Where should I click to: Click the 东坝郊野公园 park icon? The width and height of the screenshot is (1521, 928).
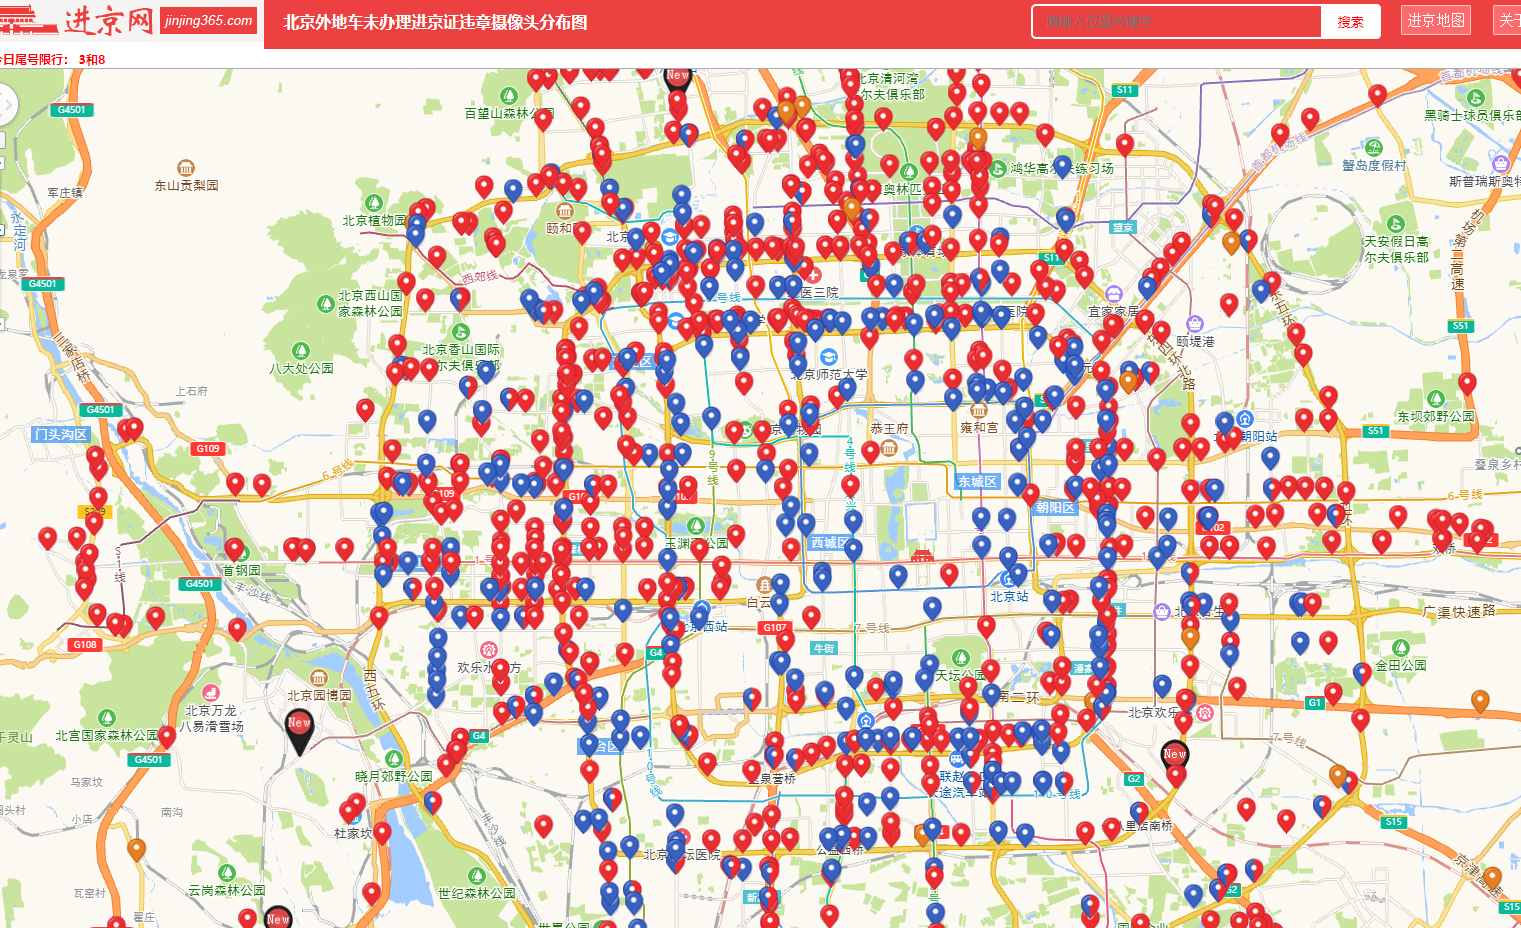click(x=1435, y=399)
